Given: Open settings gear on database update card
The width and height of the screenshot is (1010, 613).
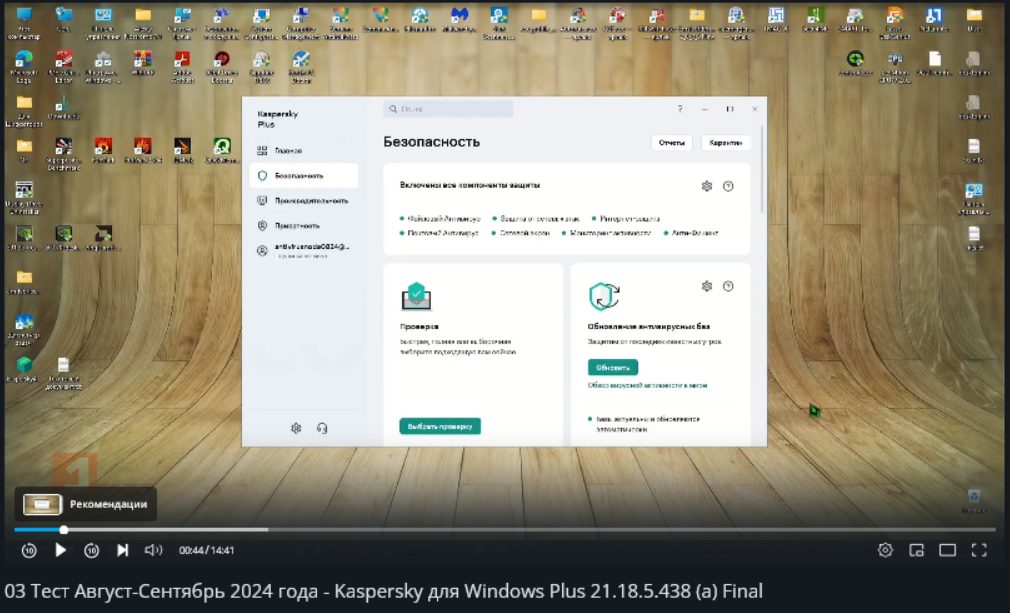Looking at the screenshot, I should 707,286.
